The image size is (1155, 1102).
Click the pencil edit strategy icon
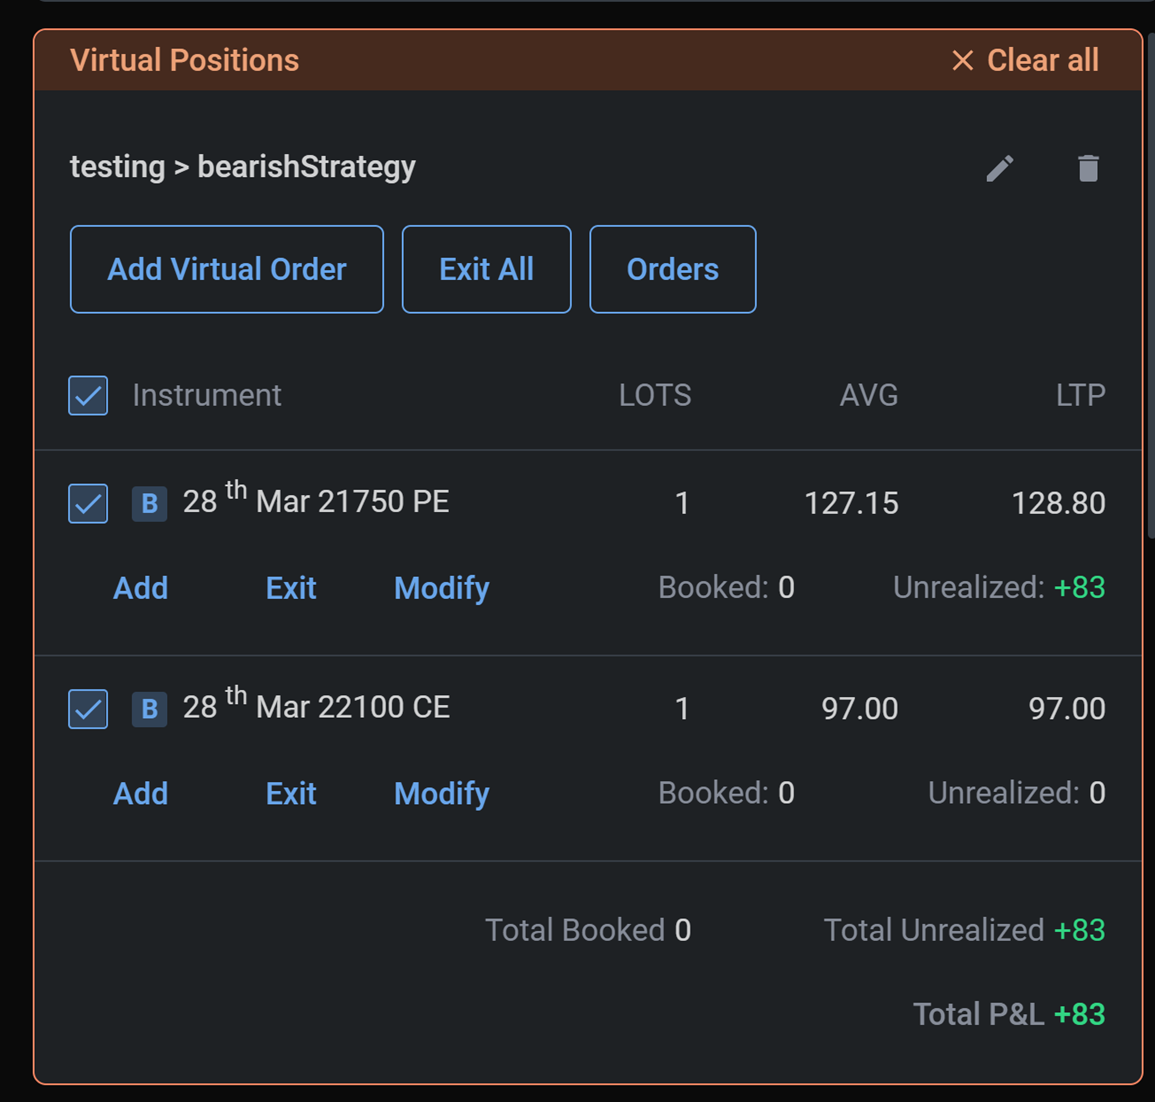[999, 168]
